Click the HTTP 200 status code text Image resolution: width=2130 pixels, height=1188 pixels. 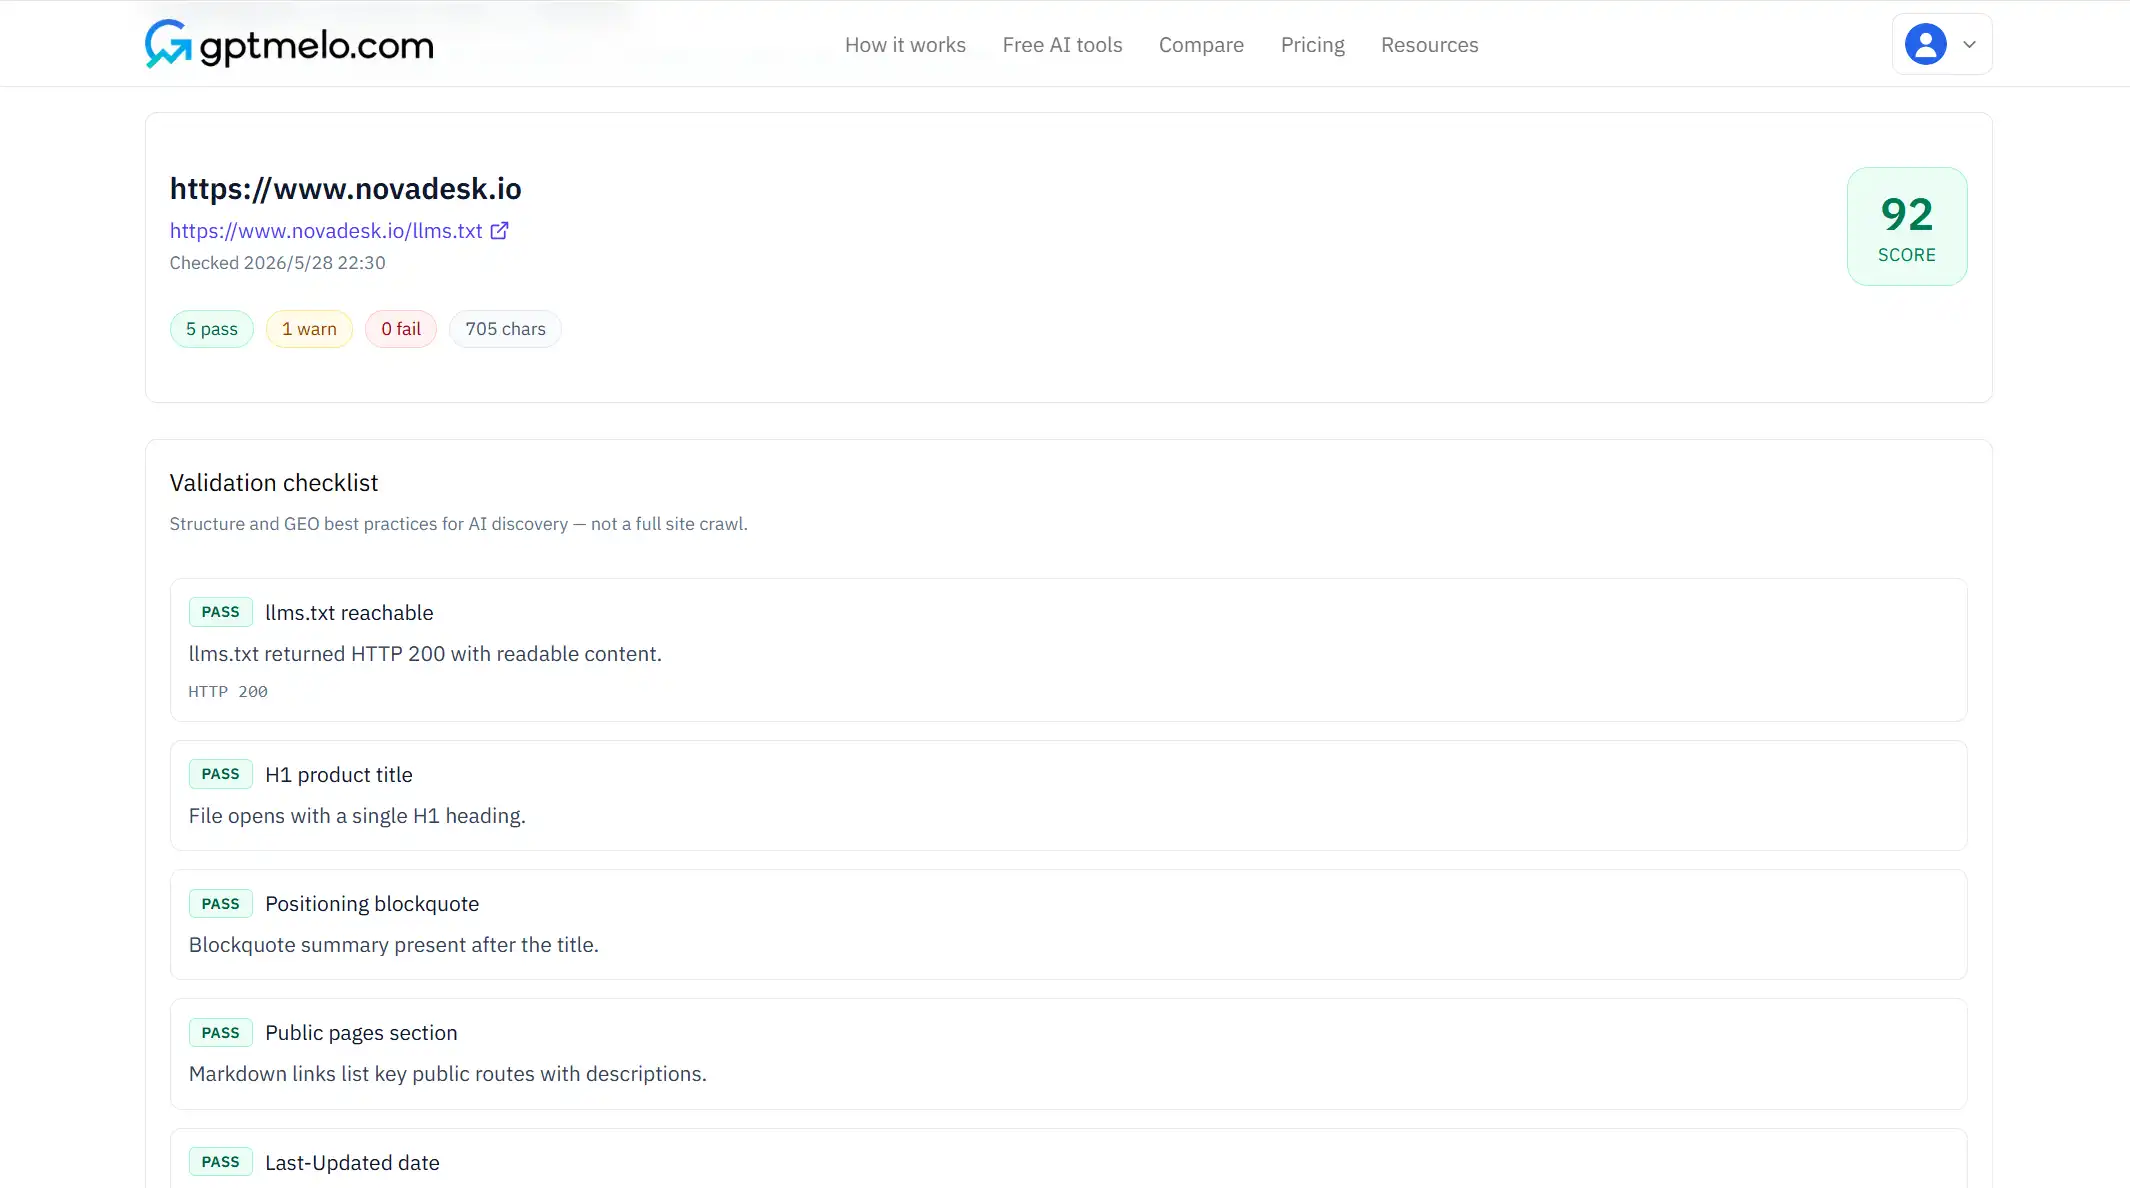[228, 692]
